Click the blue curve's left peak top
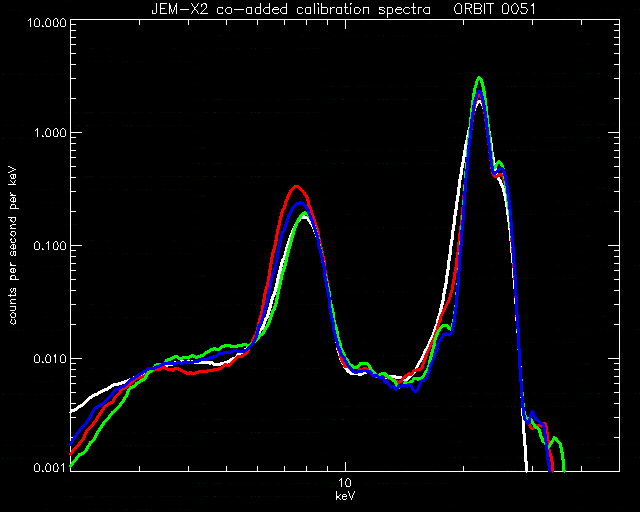This screenshot has width=640, height=512. pyautogui.click(x=300, y=203)
